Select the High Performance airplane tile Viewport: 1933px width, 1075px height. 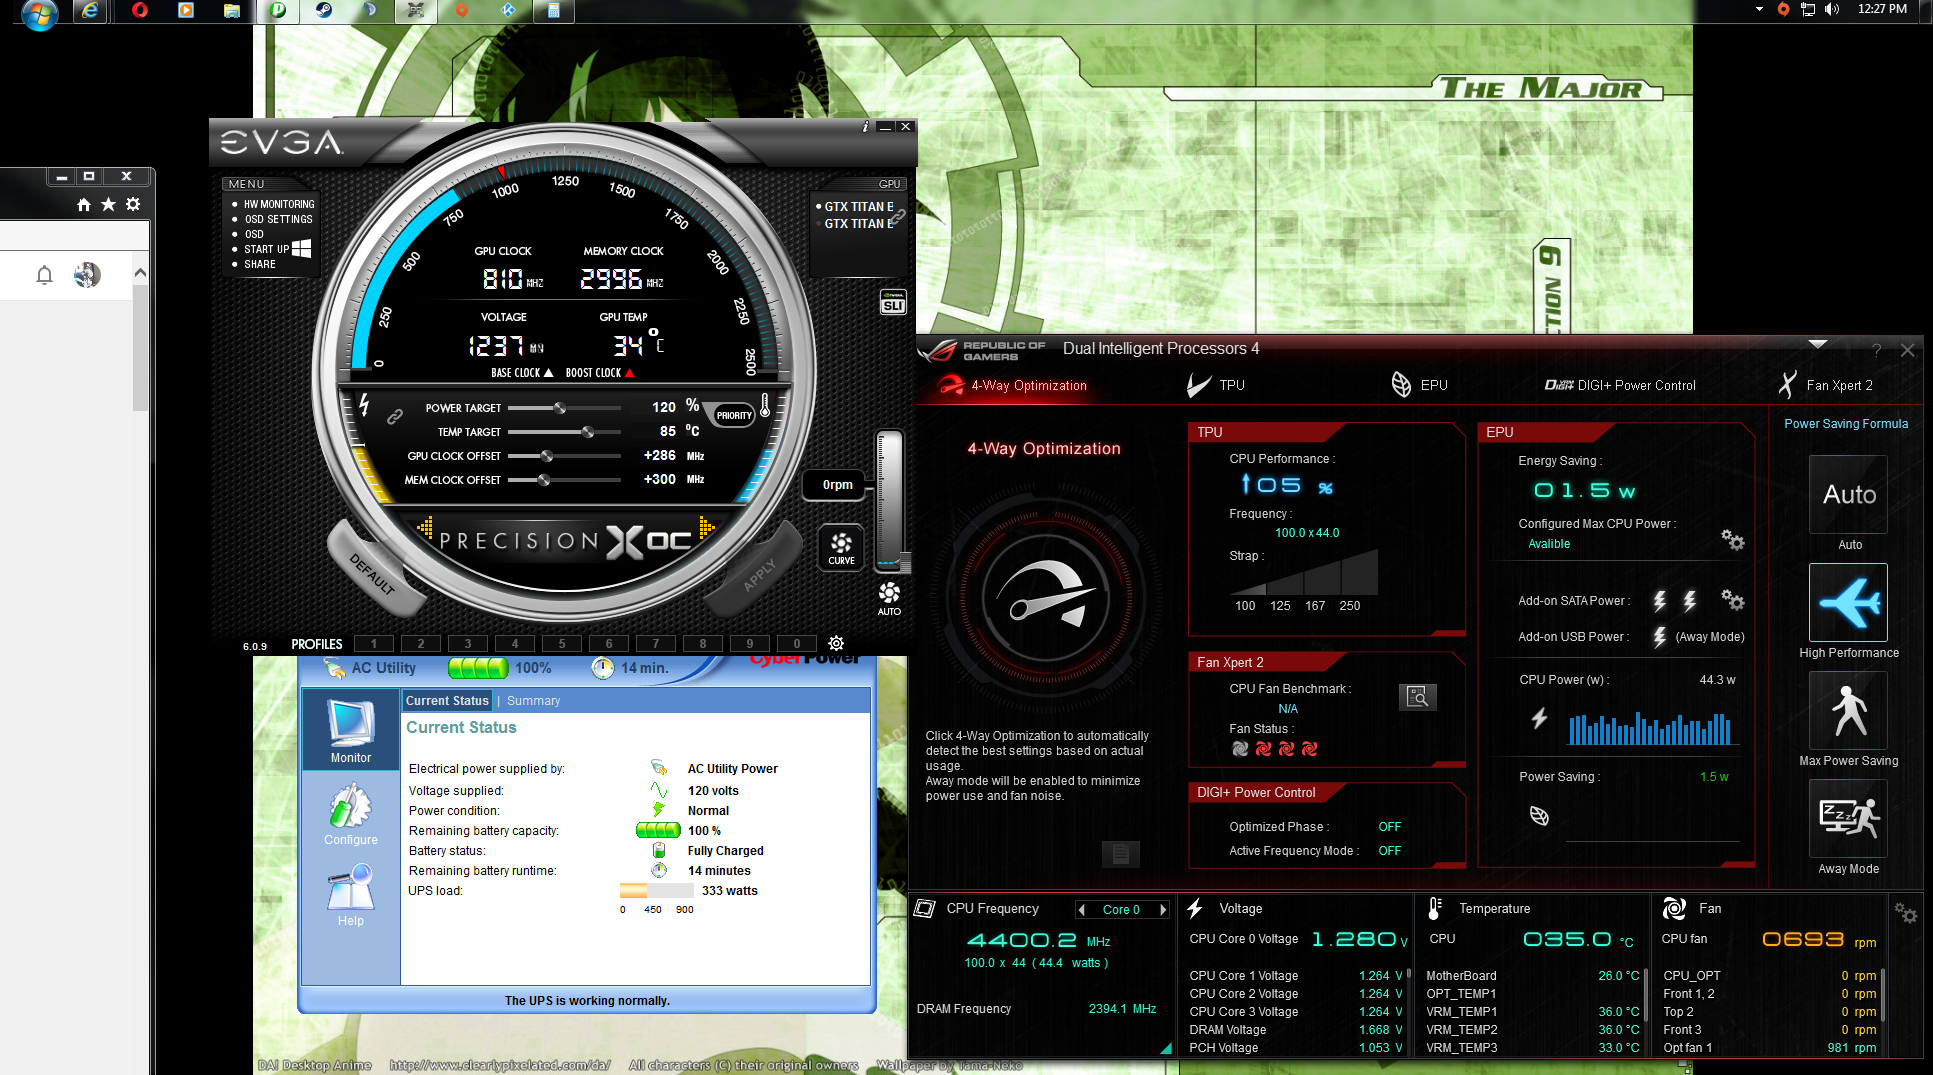(x=1848, y=602)
